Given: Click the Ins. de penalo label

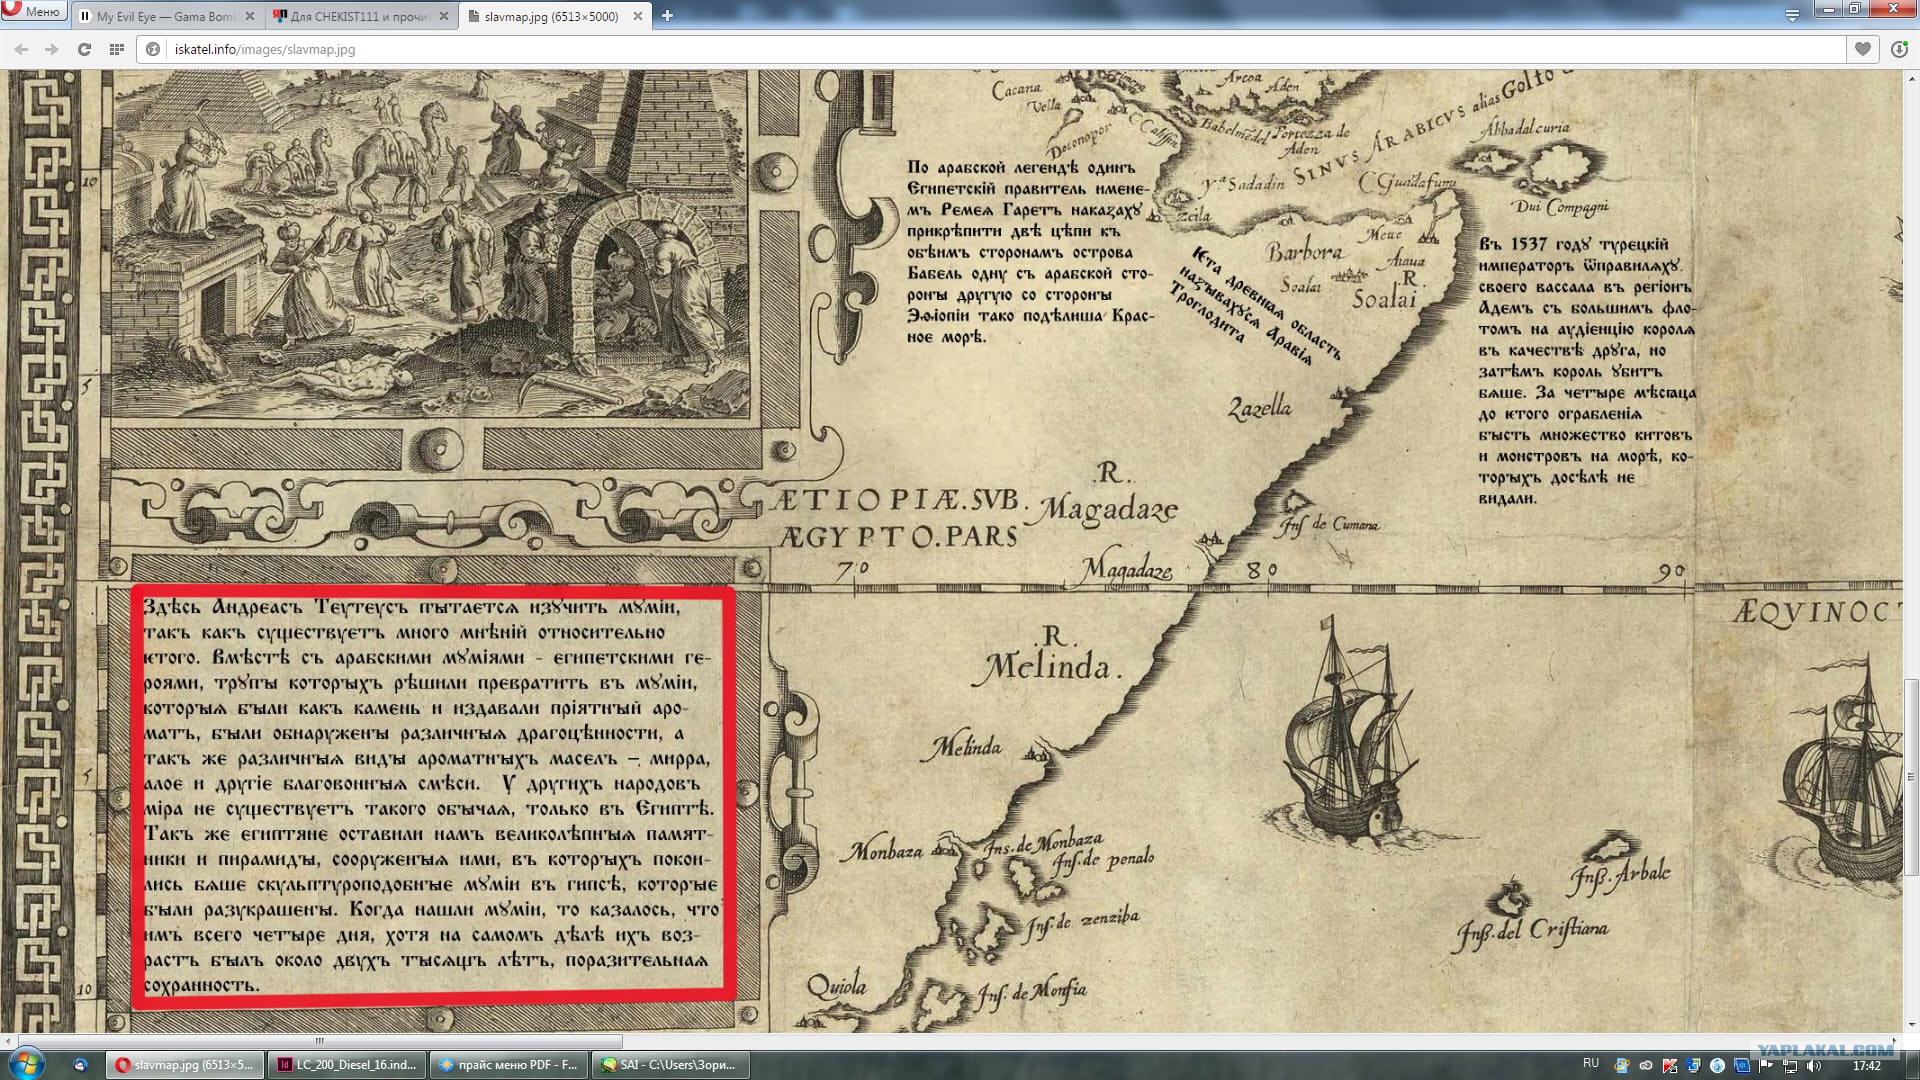Looking at the screenshot, I should 1104,861.
